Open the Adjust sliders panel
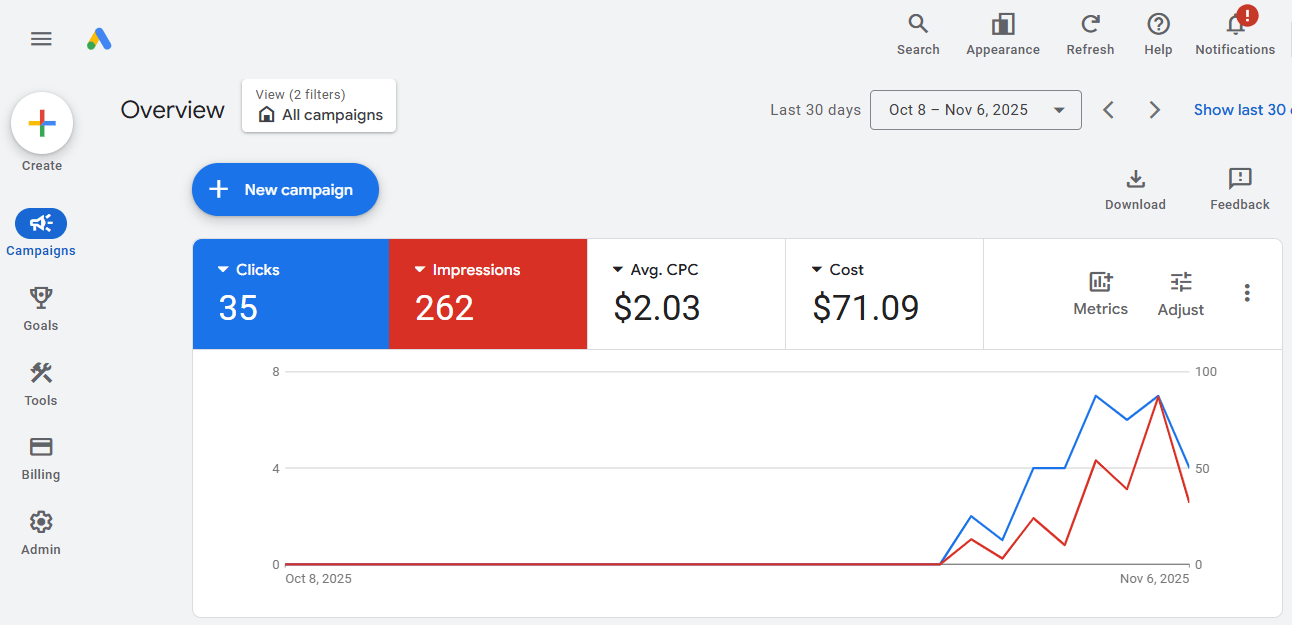 point(1181,283)
